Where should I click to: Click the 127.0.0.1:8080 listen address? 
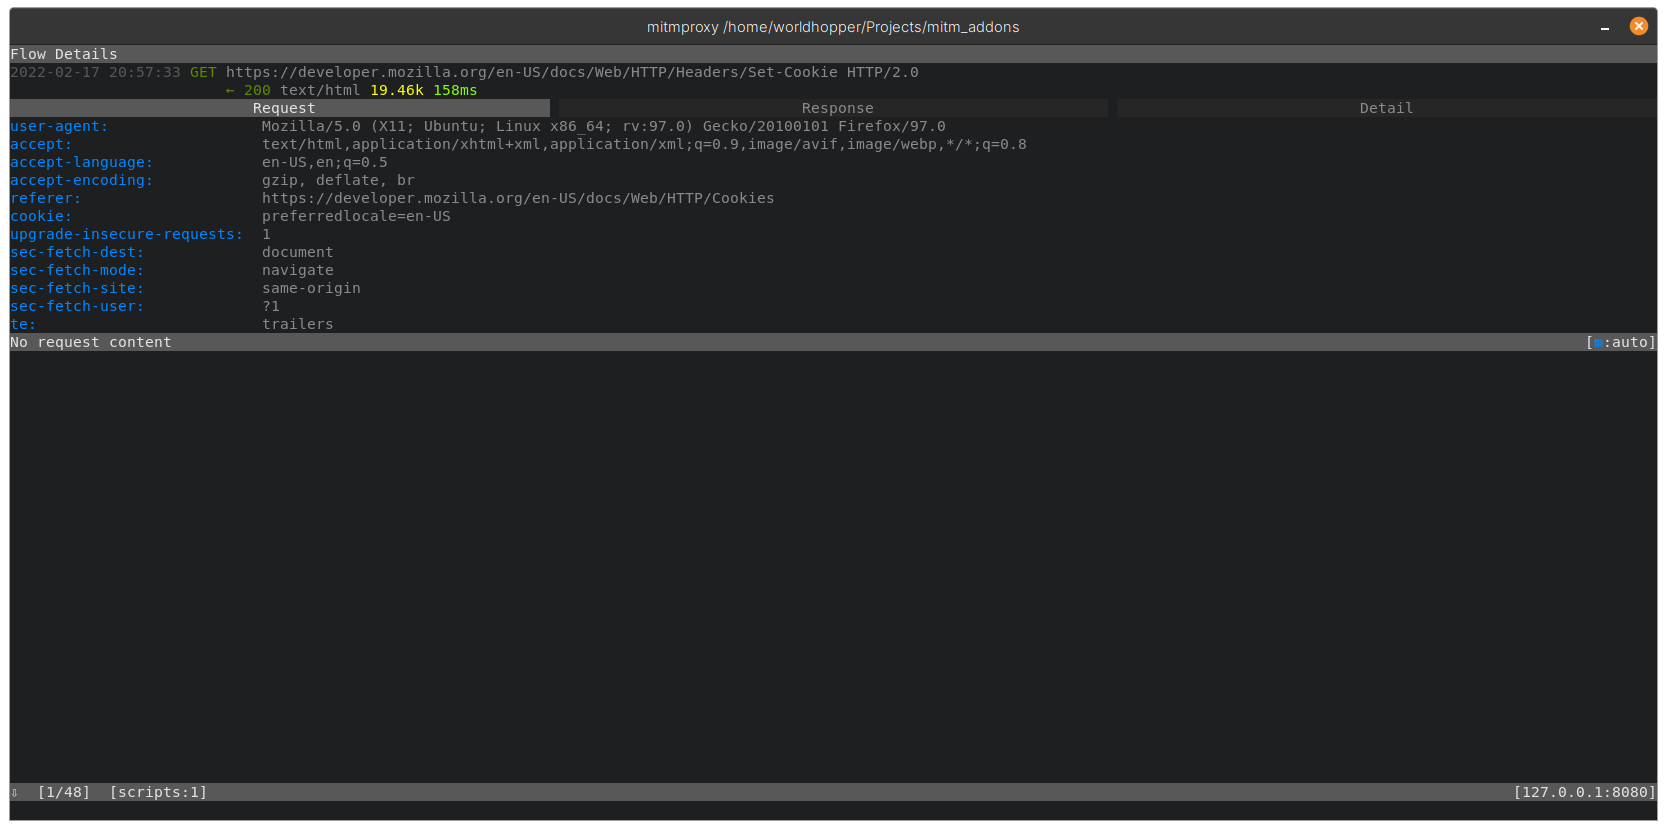pos(1584,792)
